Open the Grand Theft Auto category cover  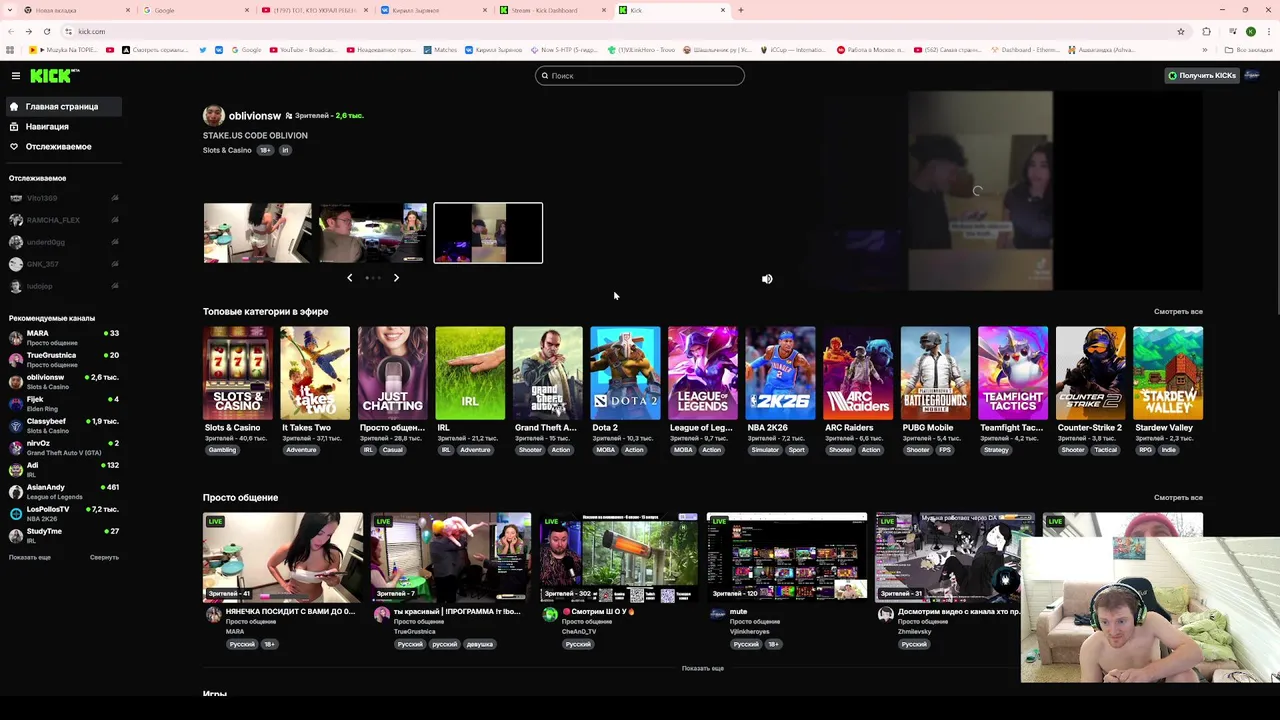(x=548, y=373)
